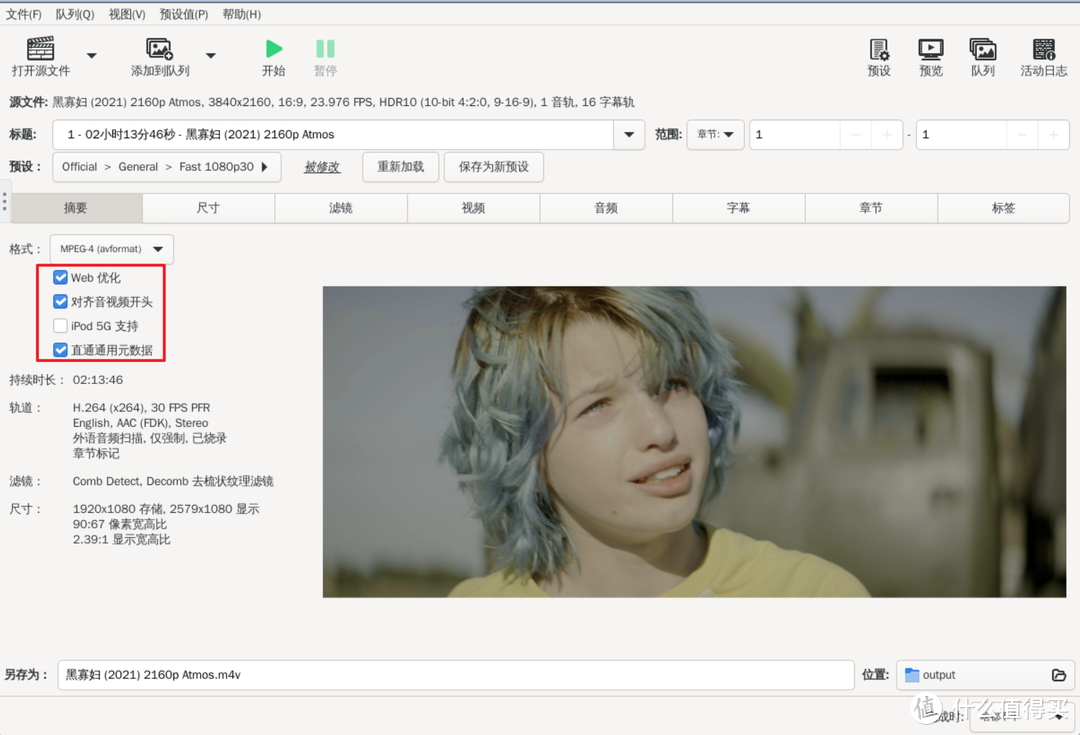Expand the title selection dropdown
The image size is (1080, 735).
pyautogui.click(x=630, y=134)
